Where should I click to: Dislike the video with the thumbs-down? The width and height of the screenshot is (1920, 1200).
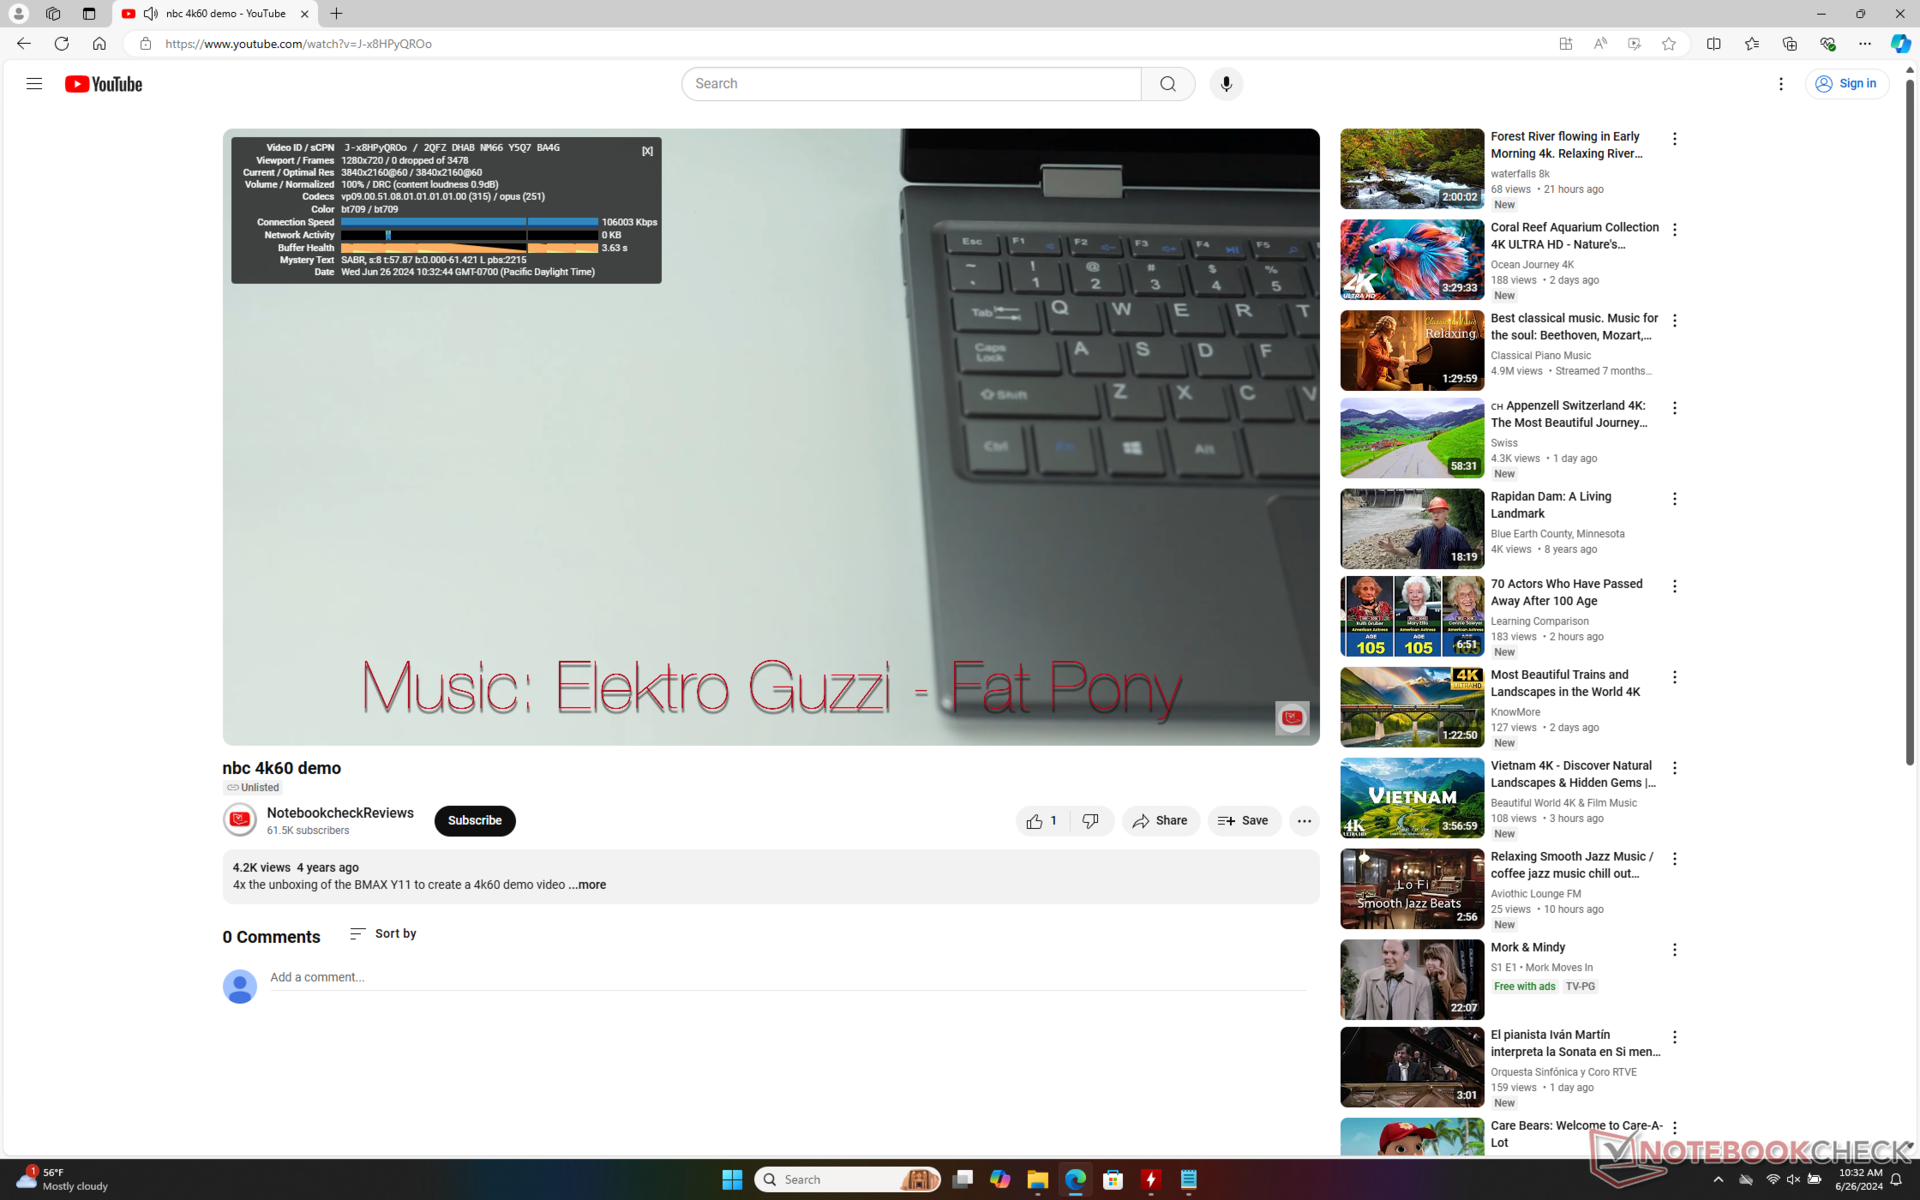pos(1091,821)
